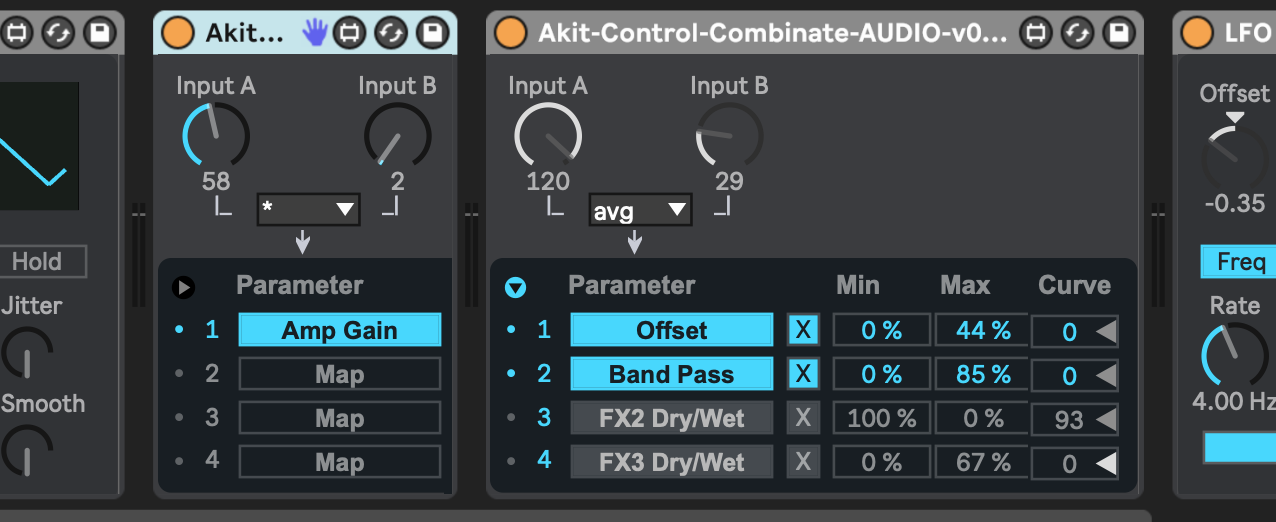This screenshot has width=1276, height=522.
Task: Click the Map button in slot 2
Action: pos(339,375)
